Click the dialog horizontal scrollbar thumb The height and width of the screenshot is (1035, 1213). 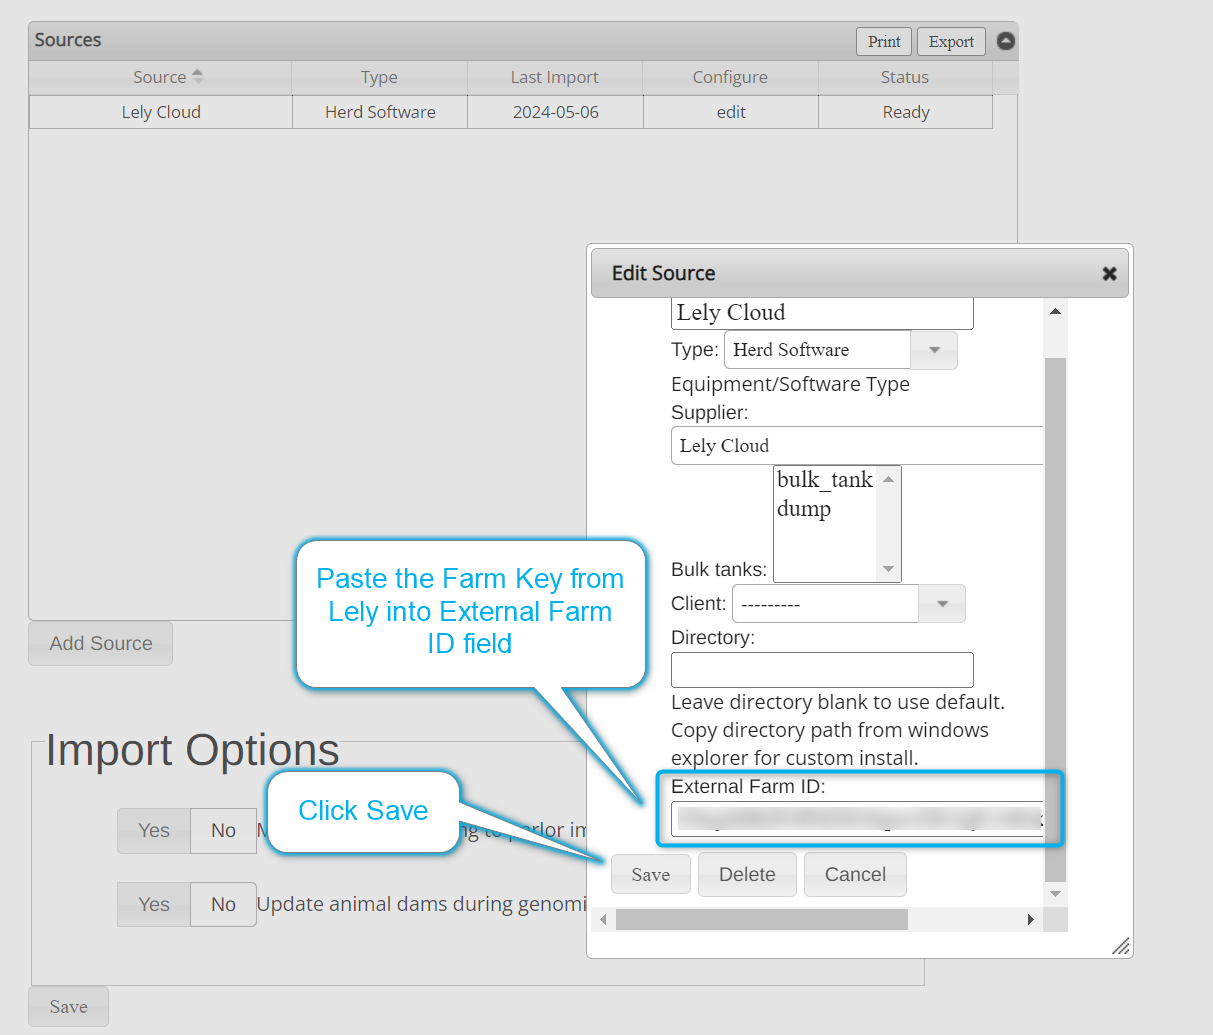[762, 919]
